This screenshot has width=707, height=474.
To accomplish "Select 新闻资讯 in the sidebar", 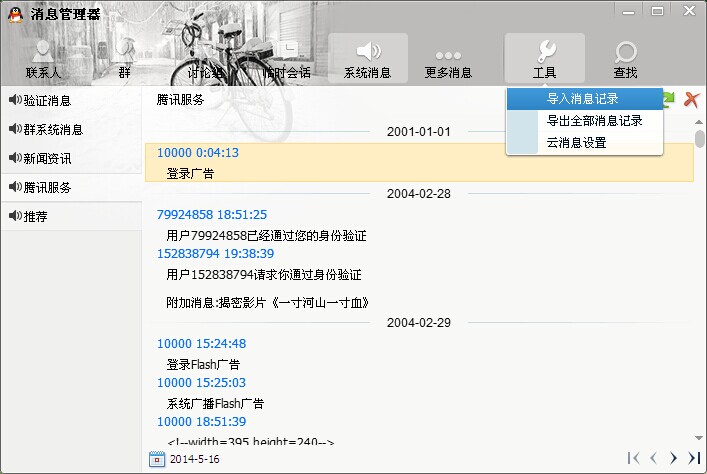I will coord(71,159).
